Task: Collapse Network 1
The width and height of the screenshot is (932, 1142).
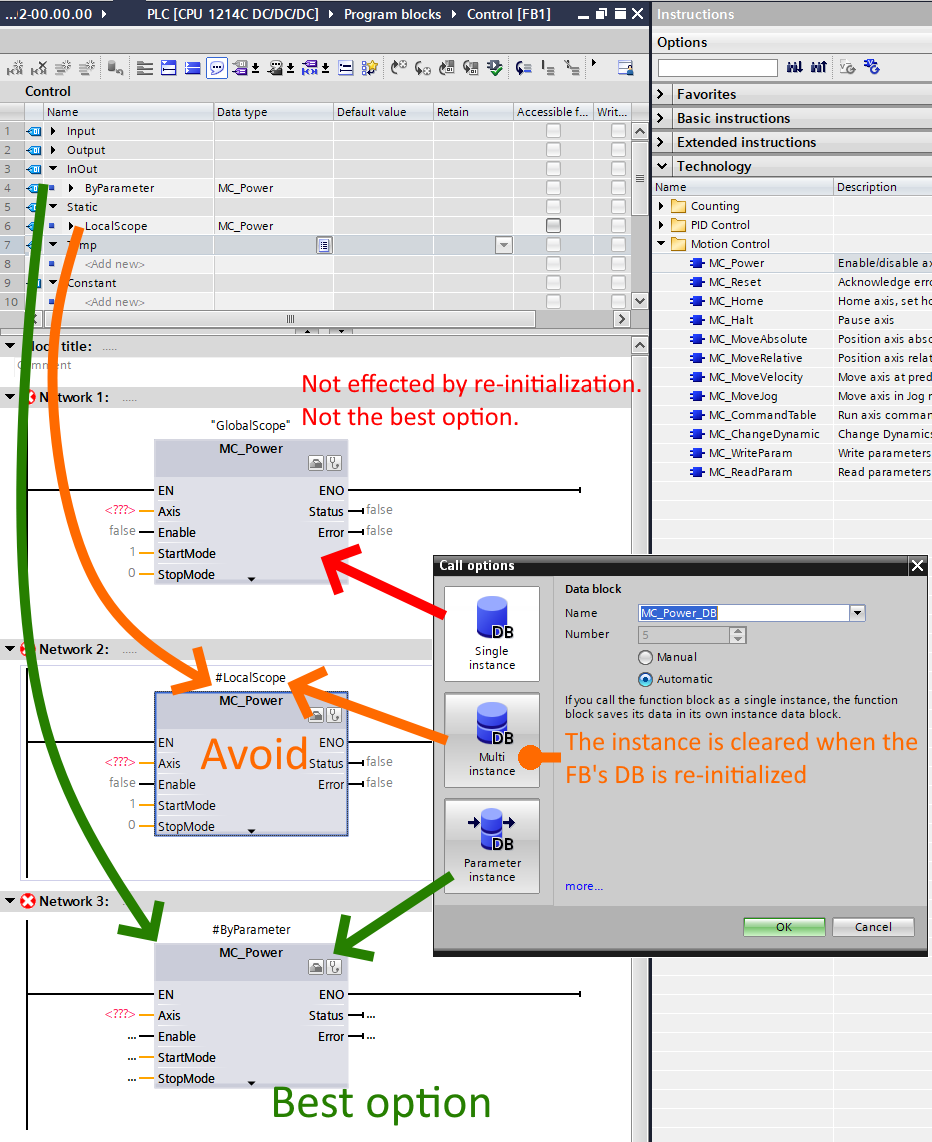Action: click(x=10, y=397)
